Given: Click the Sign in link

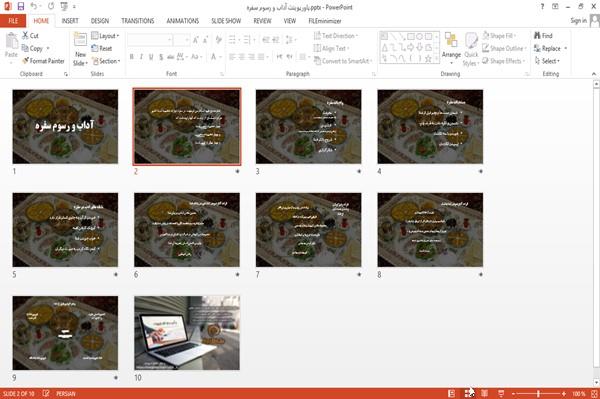Looking at the screenshot, I should point(578,21).
